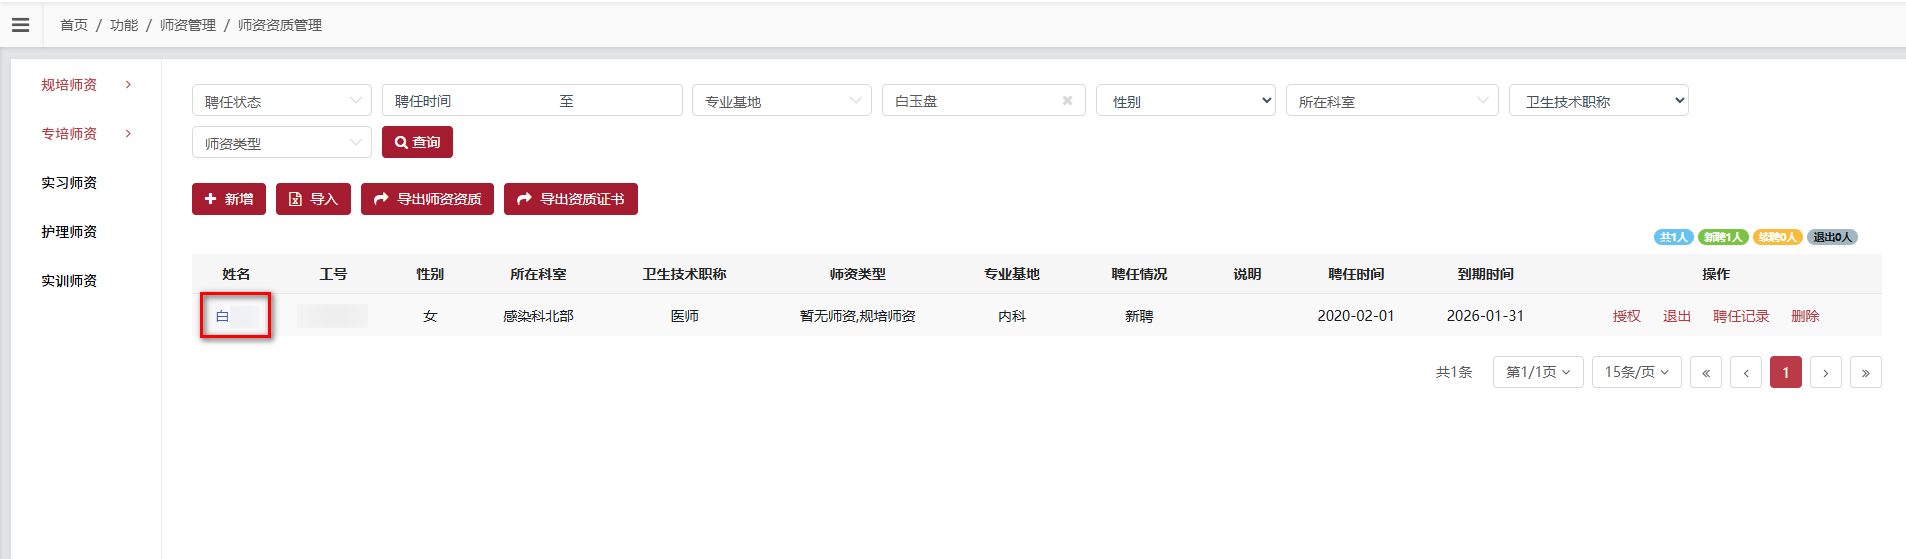The height and width of the screenshot is (559, 1906).
Task: Go to next page arrow ›
Action: click(1826, 372)
